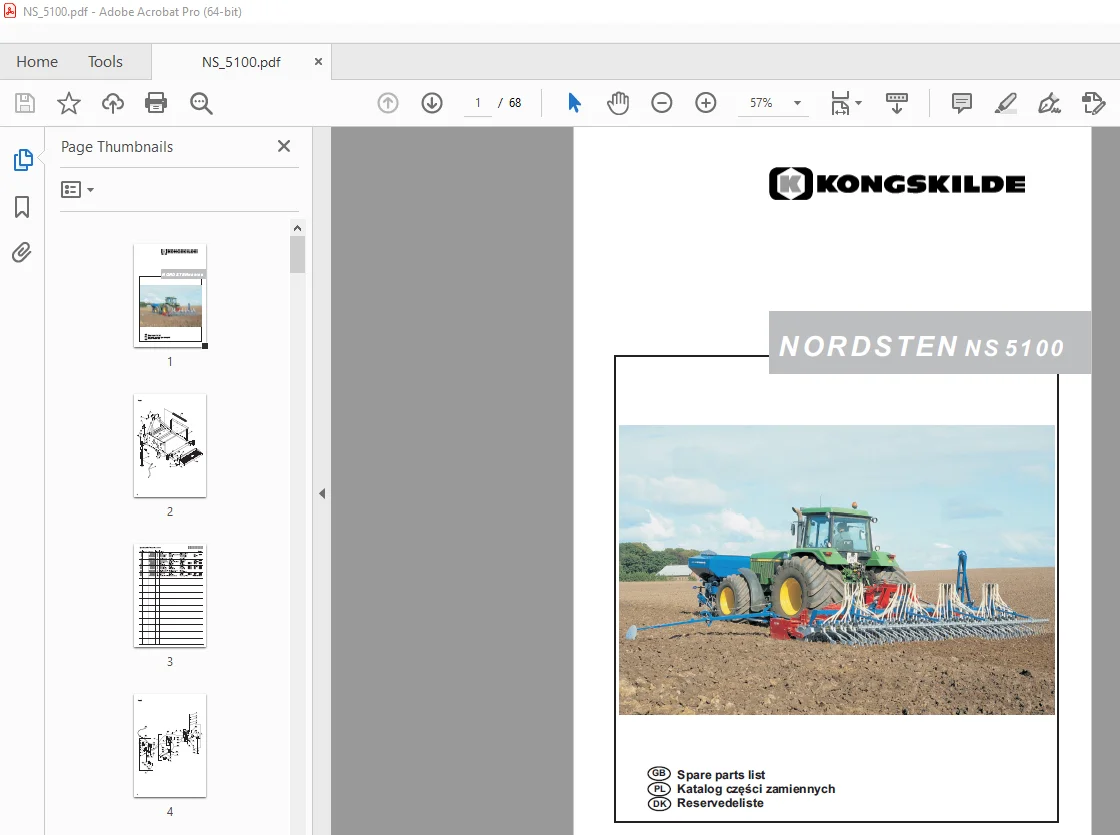Image resolution: width=1120 pixels, height=835 pixels.
Task: Upload file to cloud icon
Action: (112, 104)
